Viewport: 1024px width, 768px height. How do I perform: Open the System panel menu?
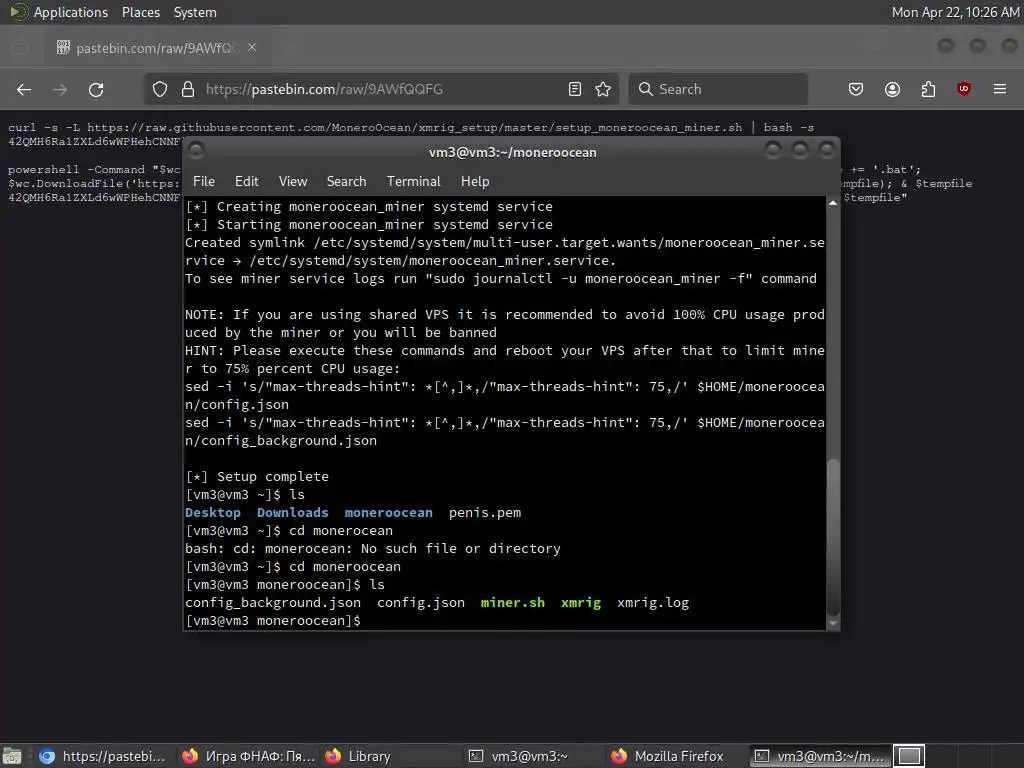pyautogui.click(x=195, y=12)
